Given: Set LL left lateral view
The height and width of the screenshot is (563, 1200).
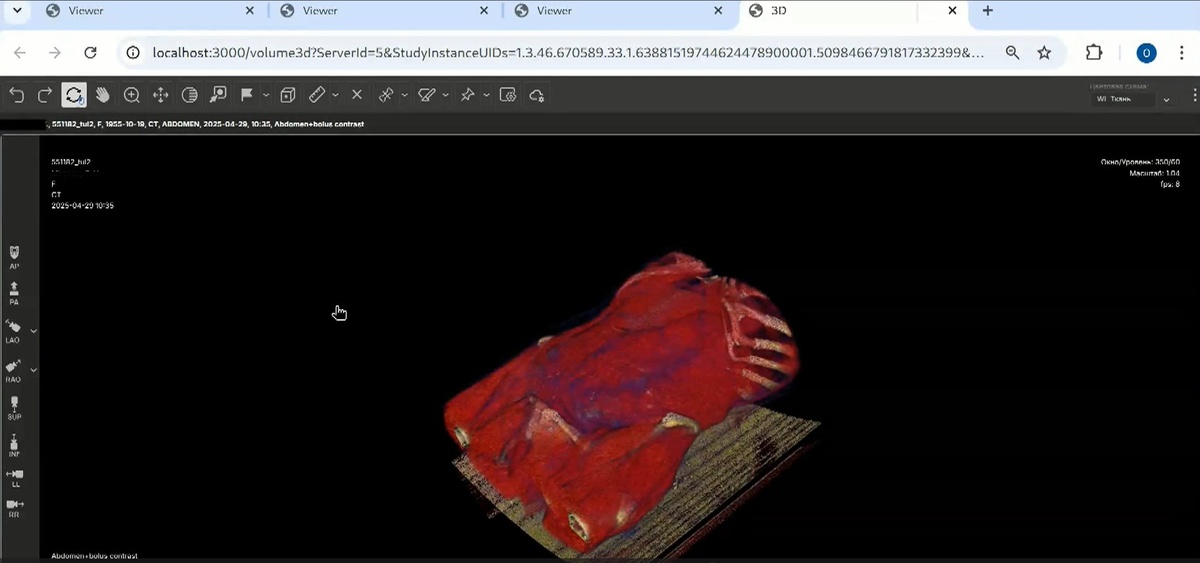Looking at the screenshot, I should click(14, 478).
